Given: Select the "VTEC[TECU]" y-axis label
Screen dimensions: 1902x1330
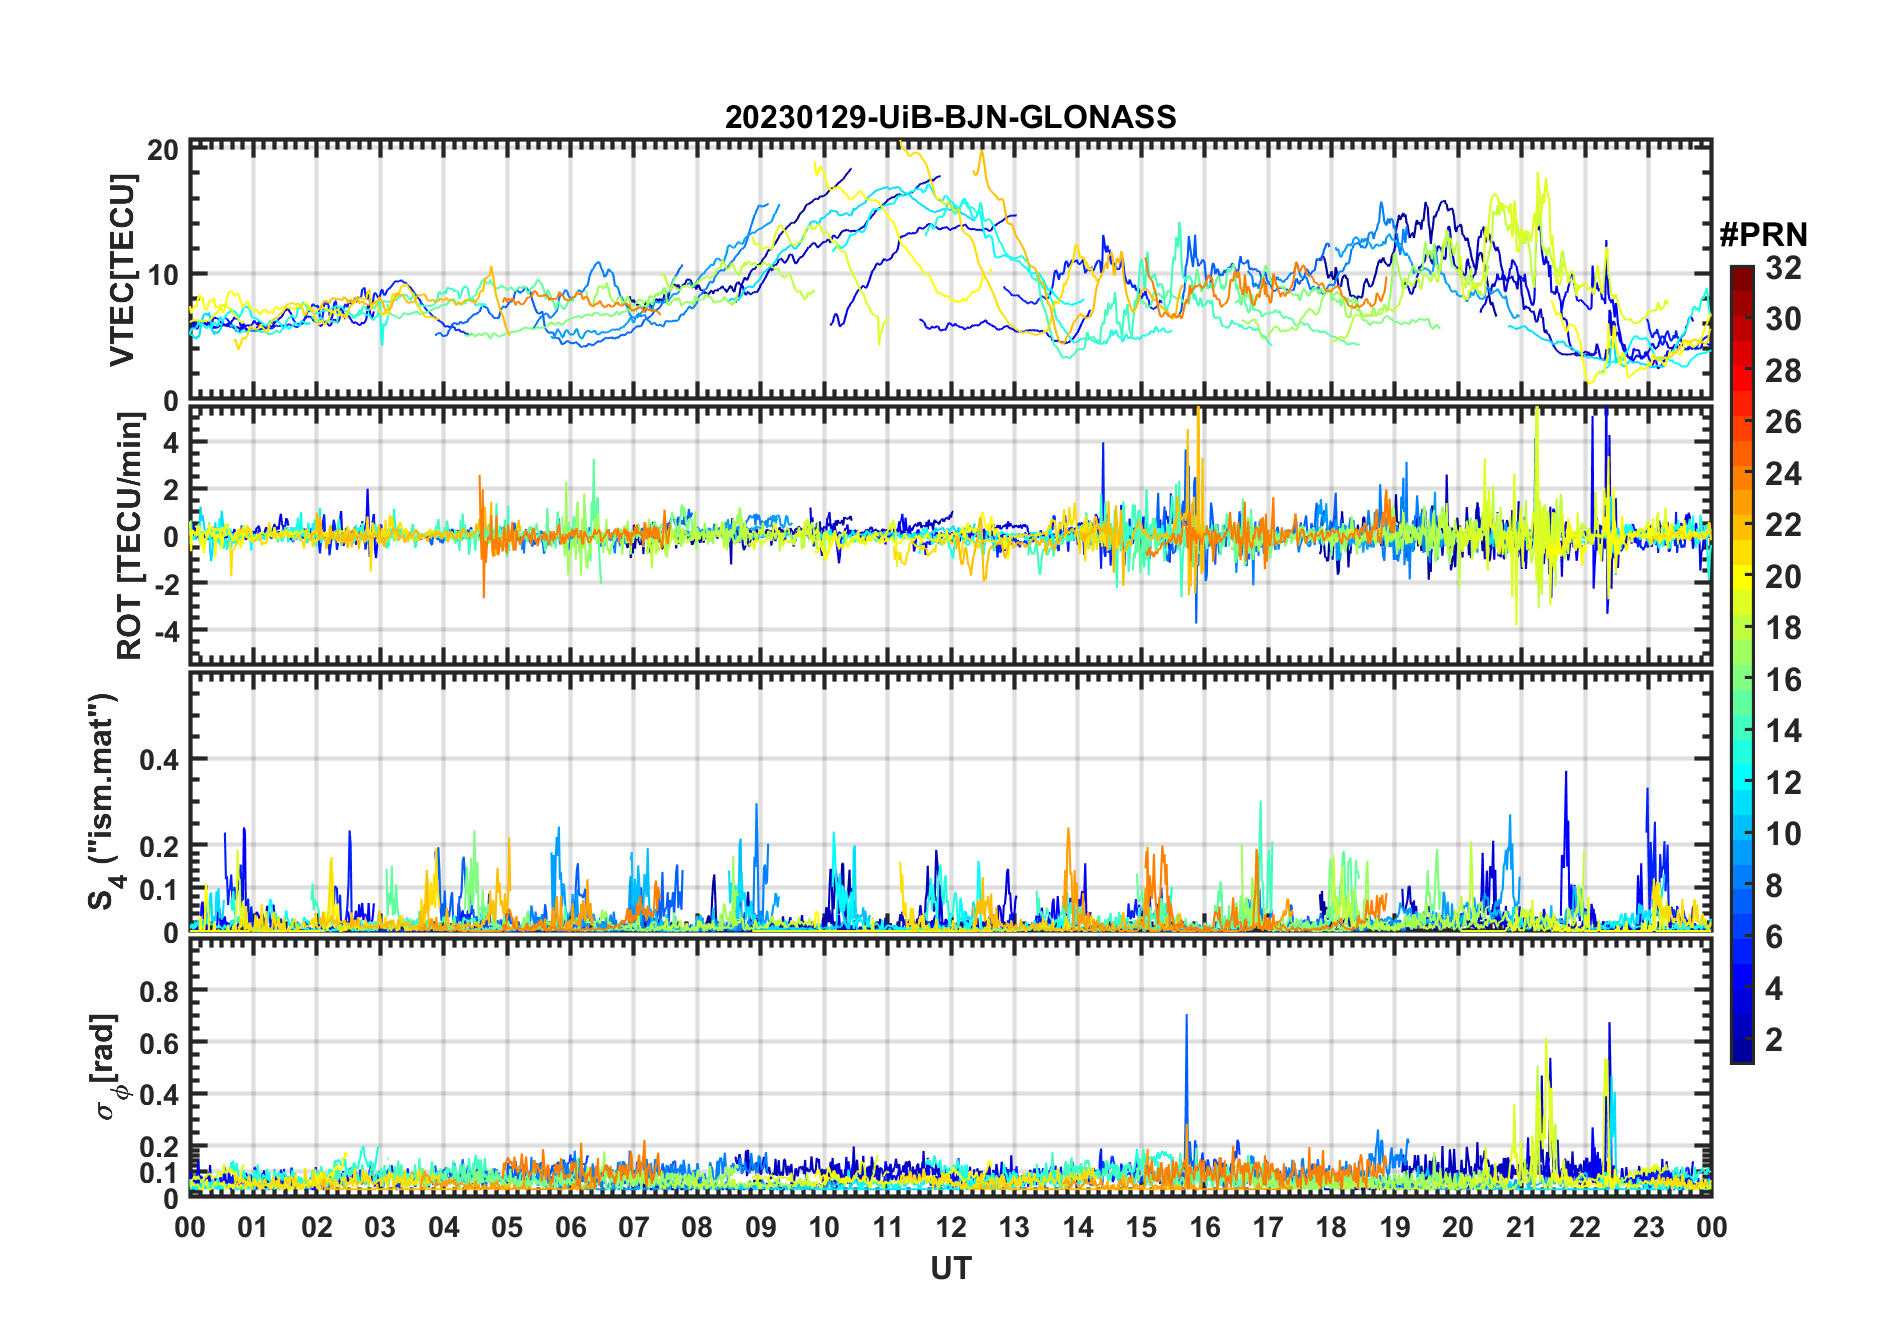Looking at the screenshot, I should 122,270.
